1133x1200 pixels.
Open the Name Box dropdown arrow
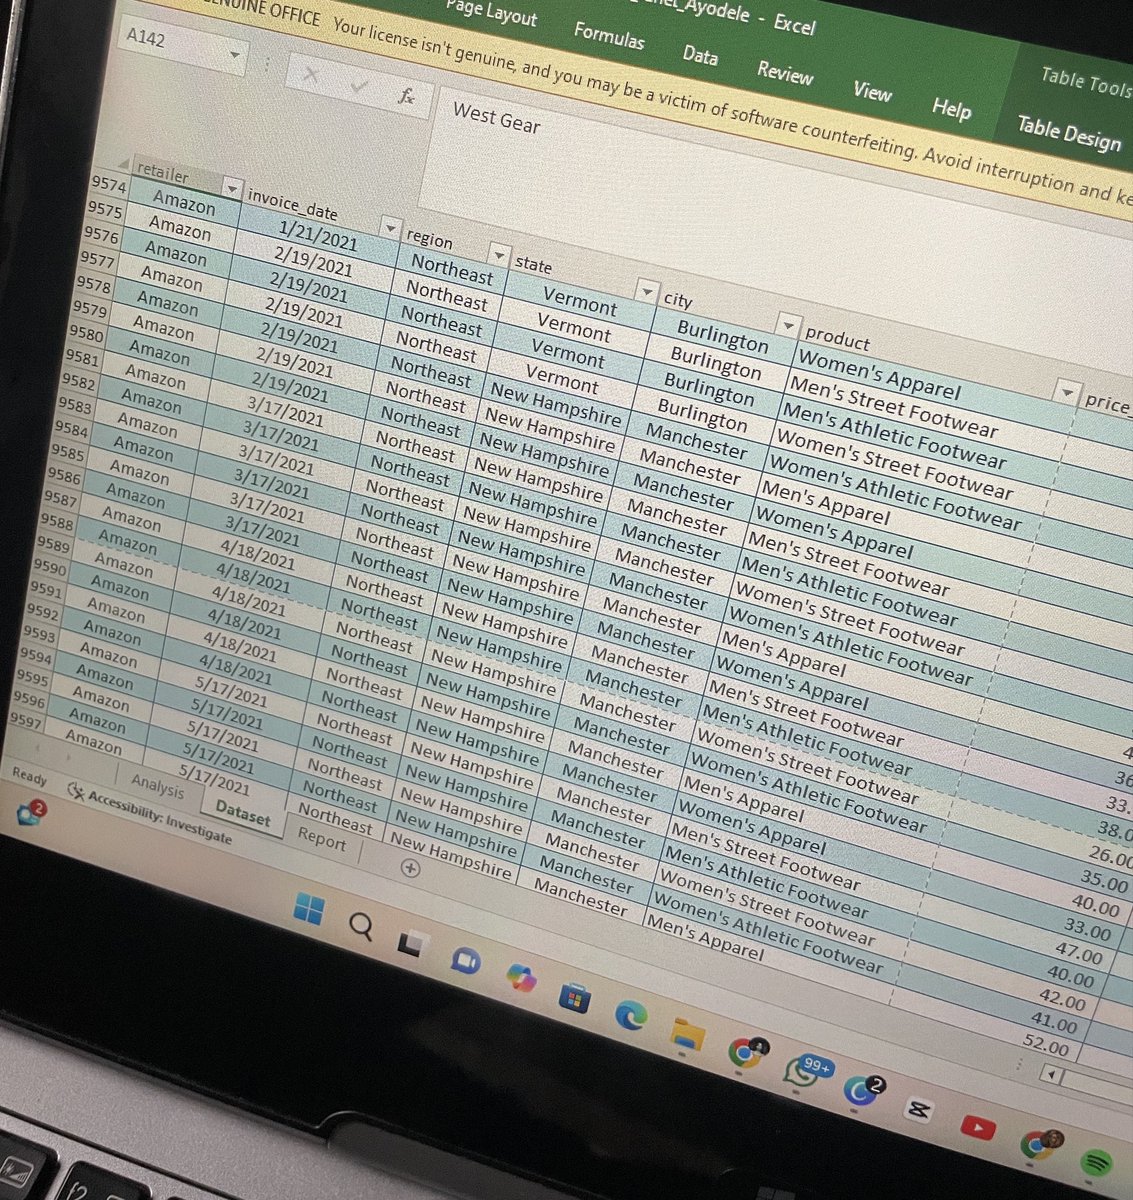click(x=234, y=52)
